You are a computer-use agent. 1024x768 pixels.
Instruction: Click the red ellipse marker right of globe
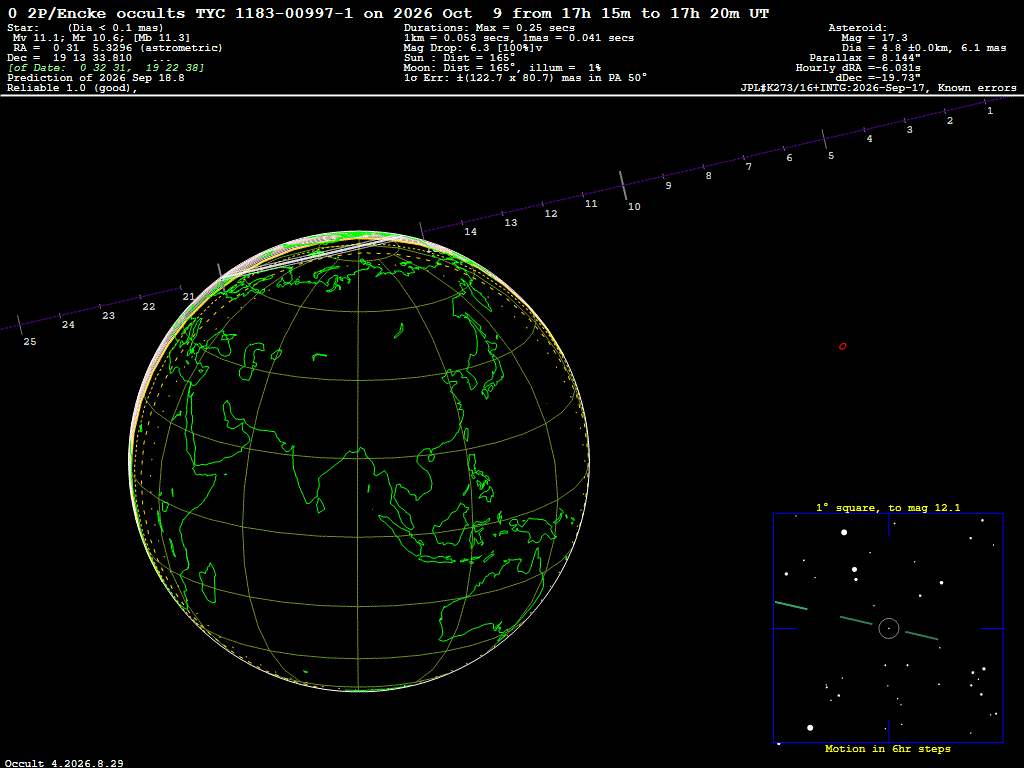(842, 346)
